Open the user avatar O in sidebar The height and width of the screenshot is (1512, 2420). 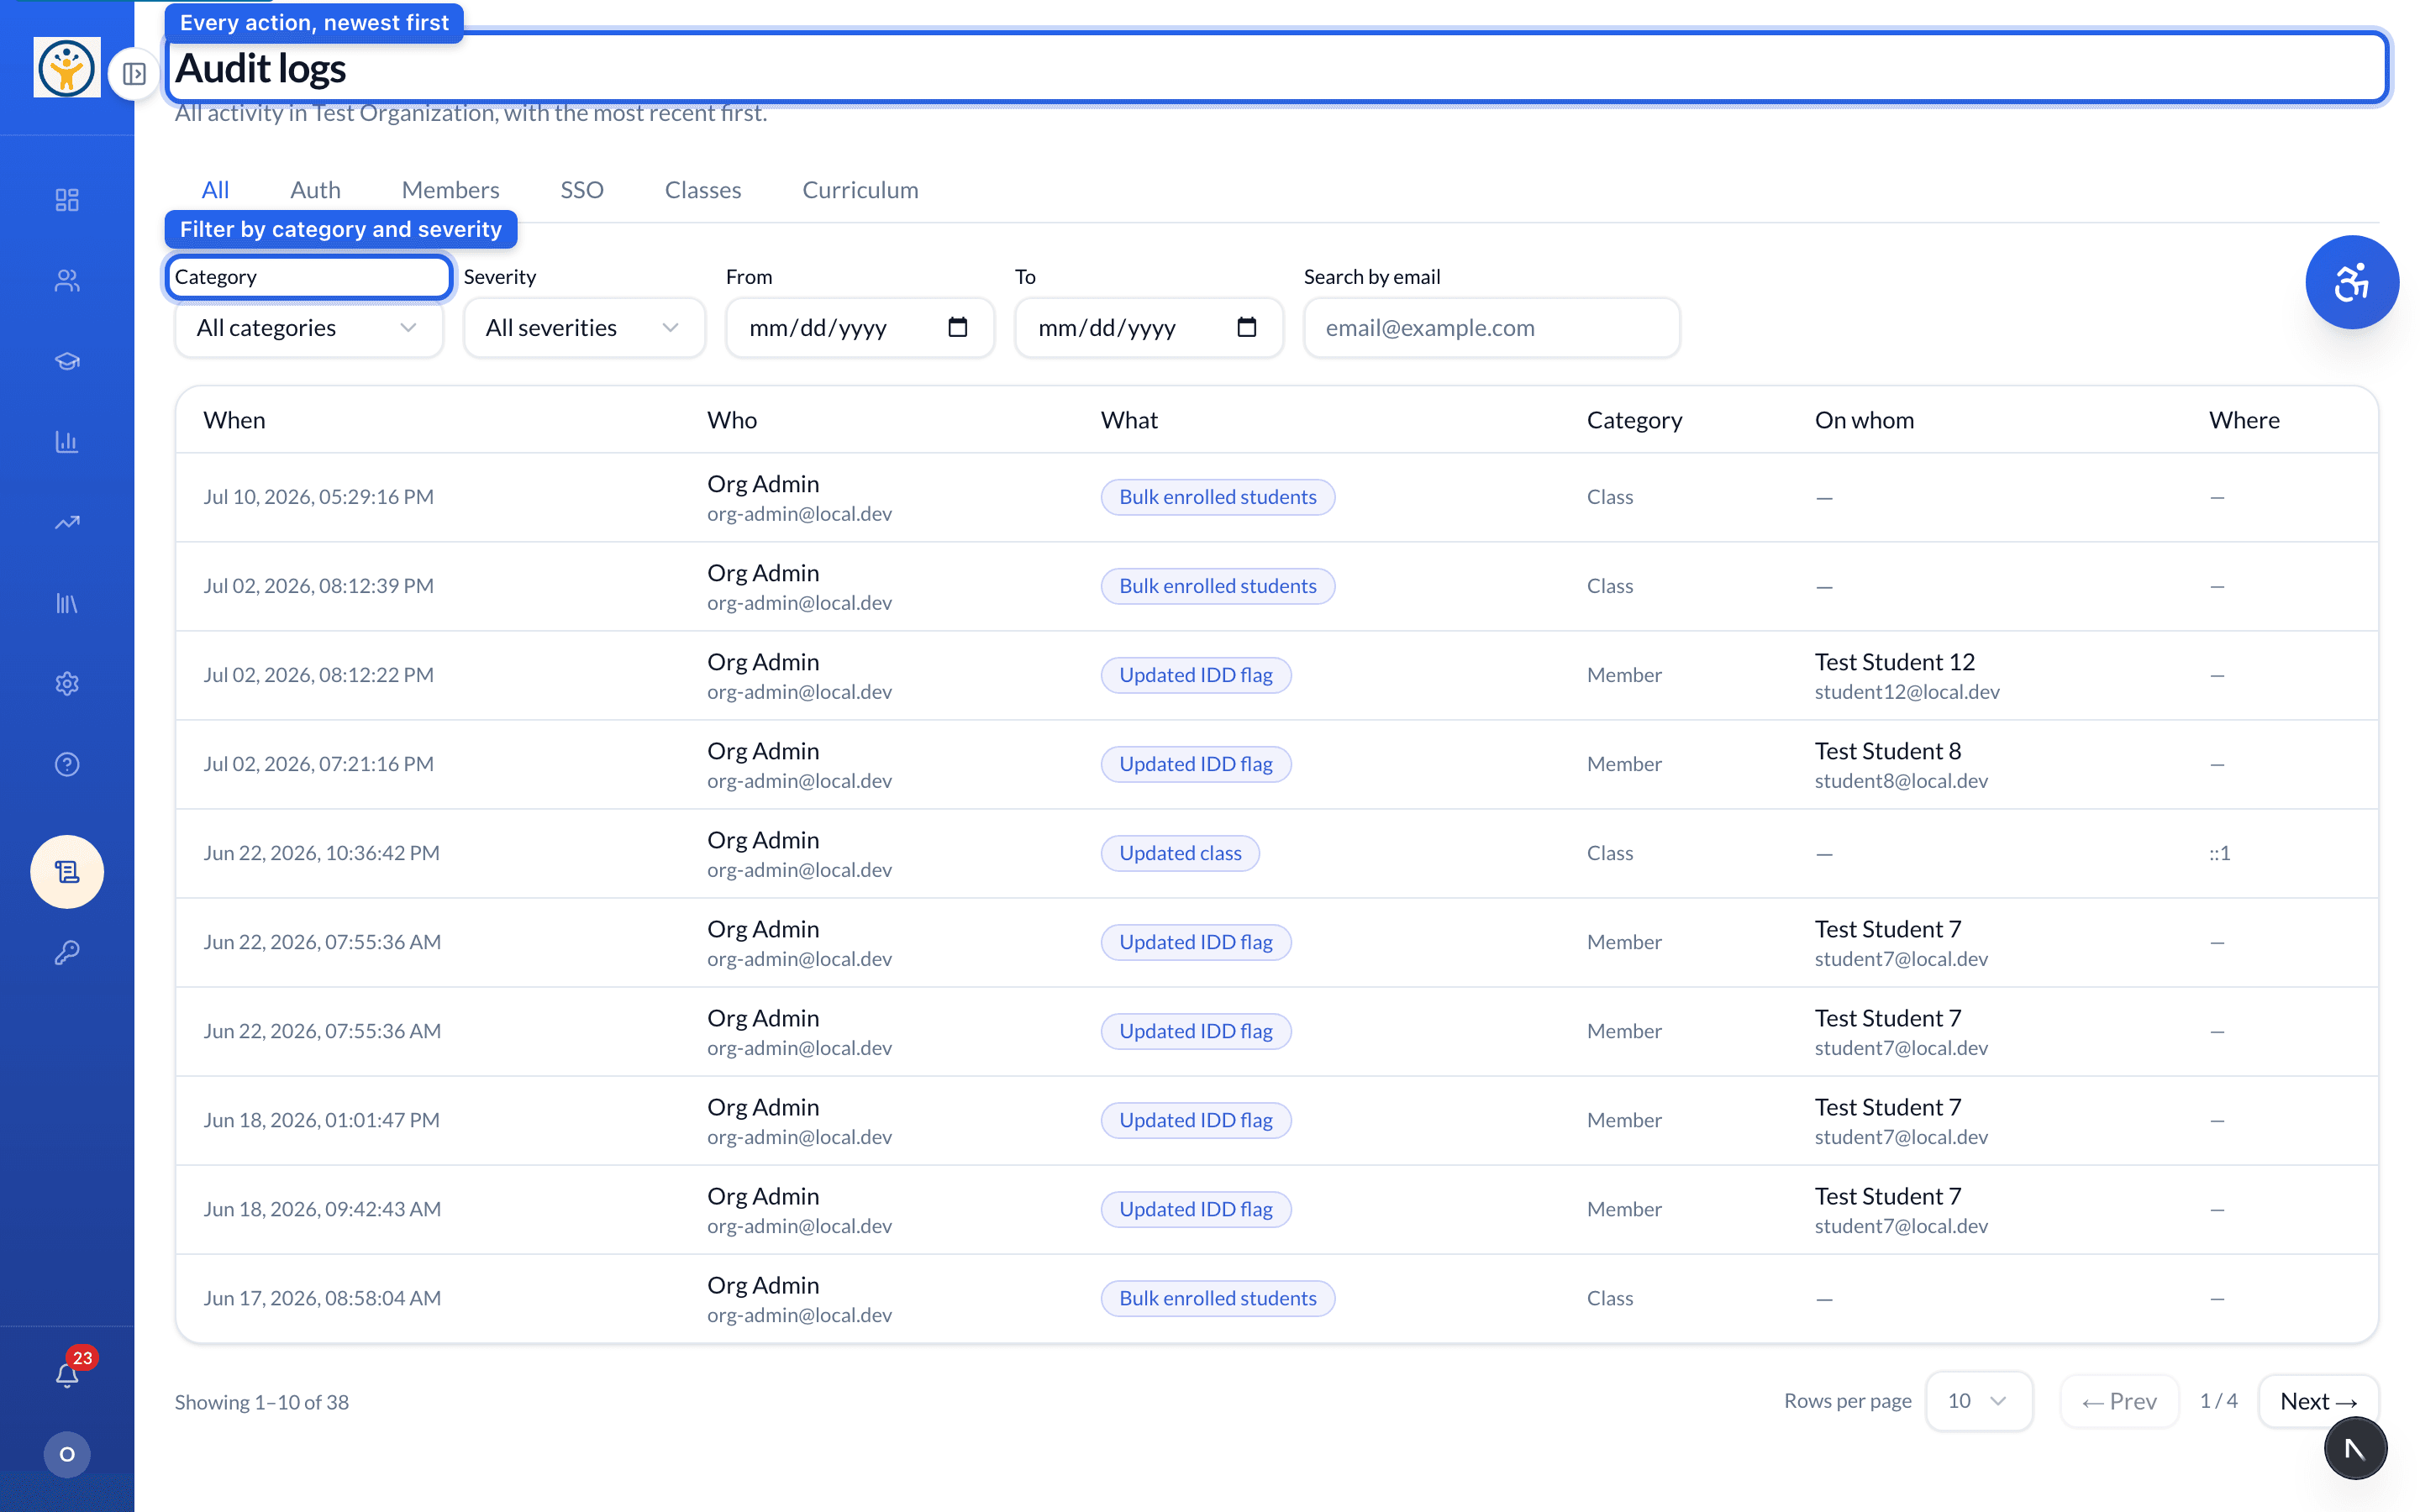coord(67,1454)
